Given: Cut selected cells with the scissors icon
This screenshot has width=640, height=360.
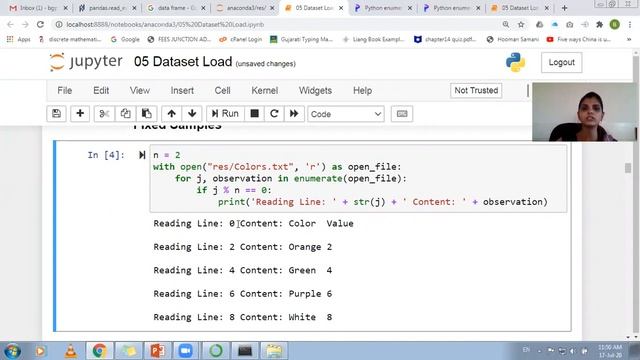Looking at the screenshot, I should point(104,114).
